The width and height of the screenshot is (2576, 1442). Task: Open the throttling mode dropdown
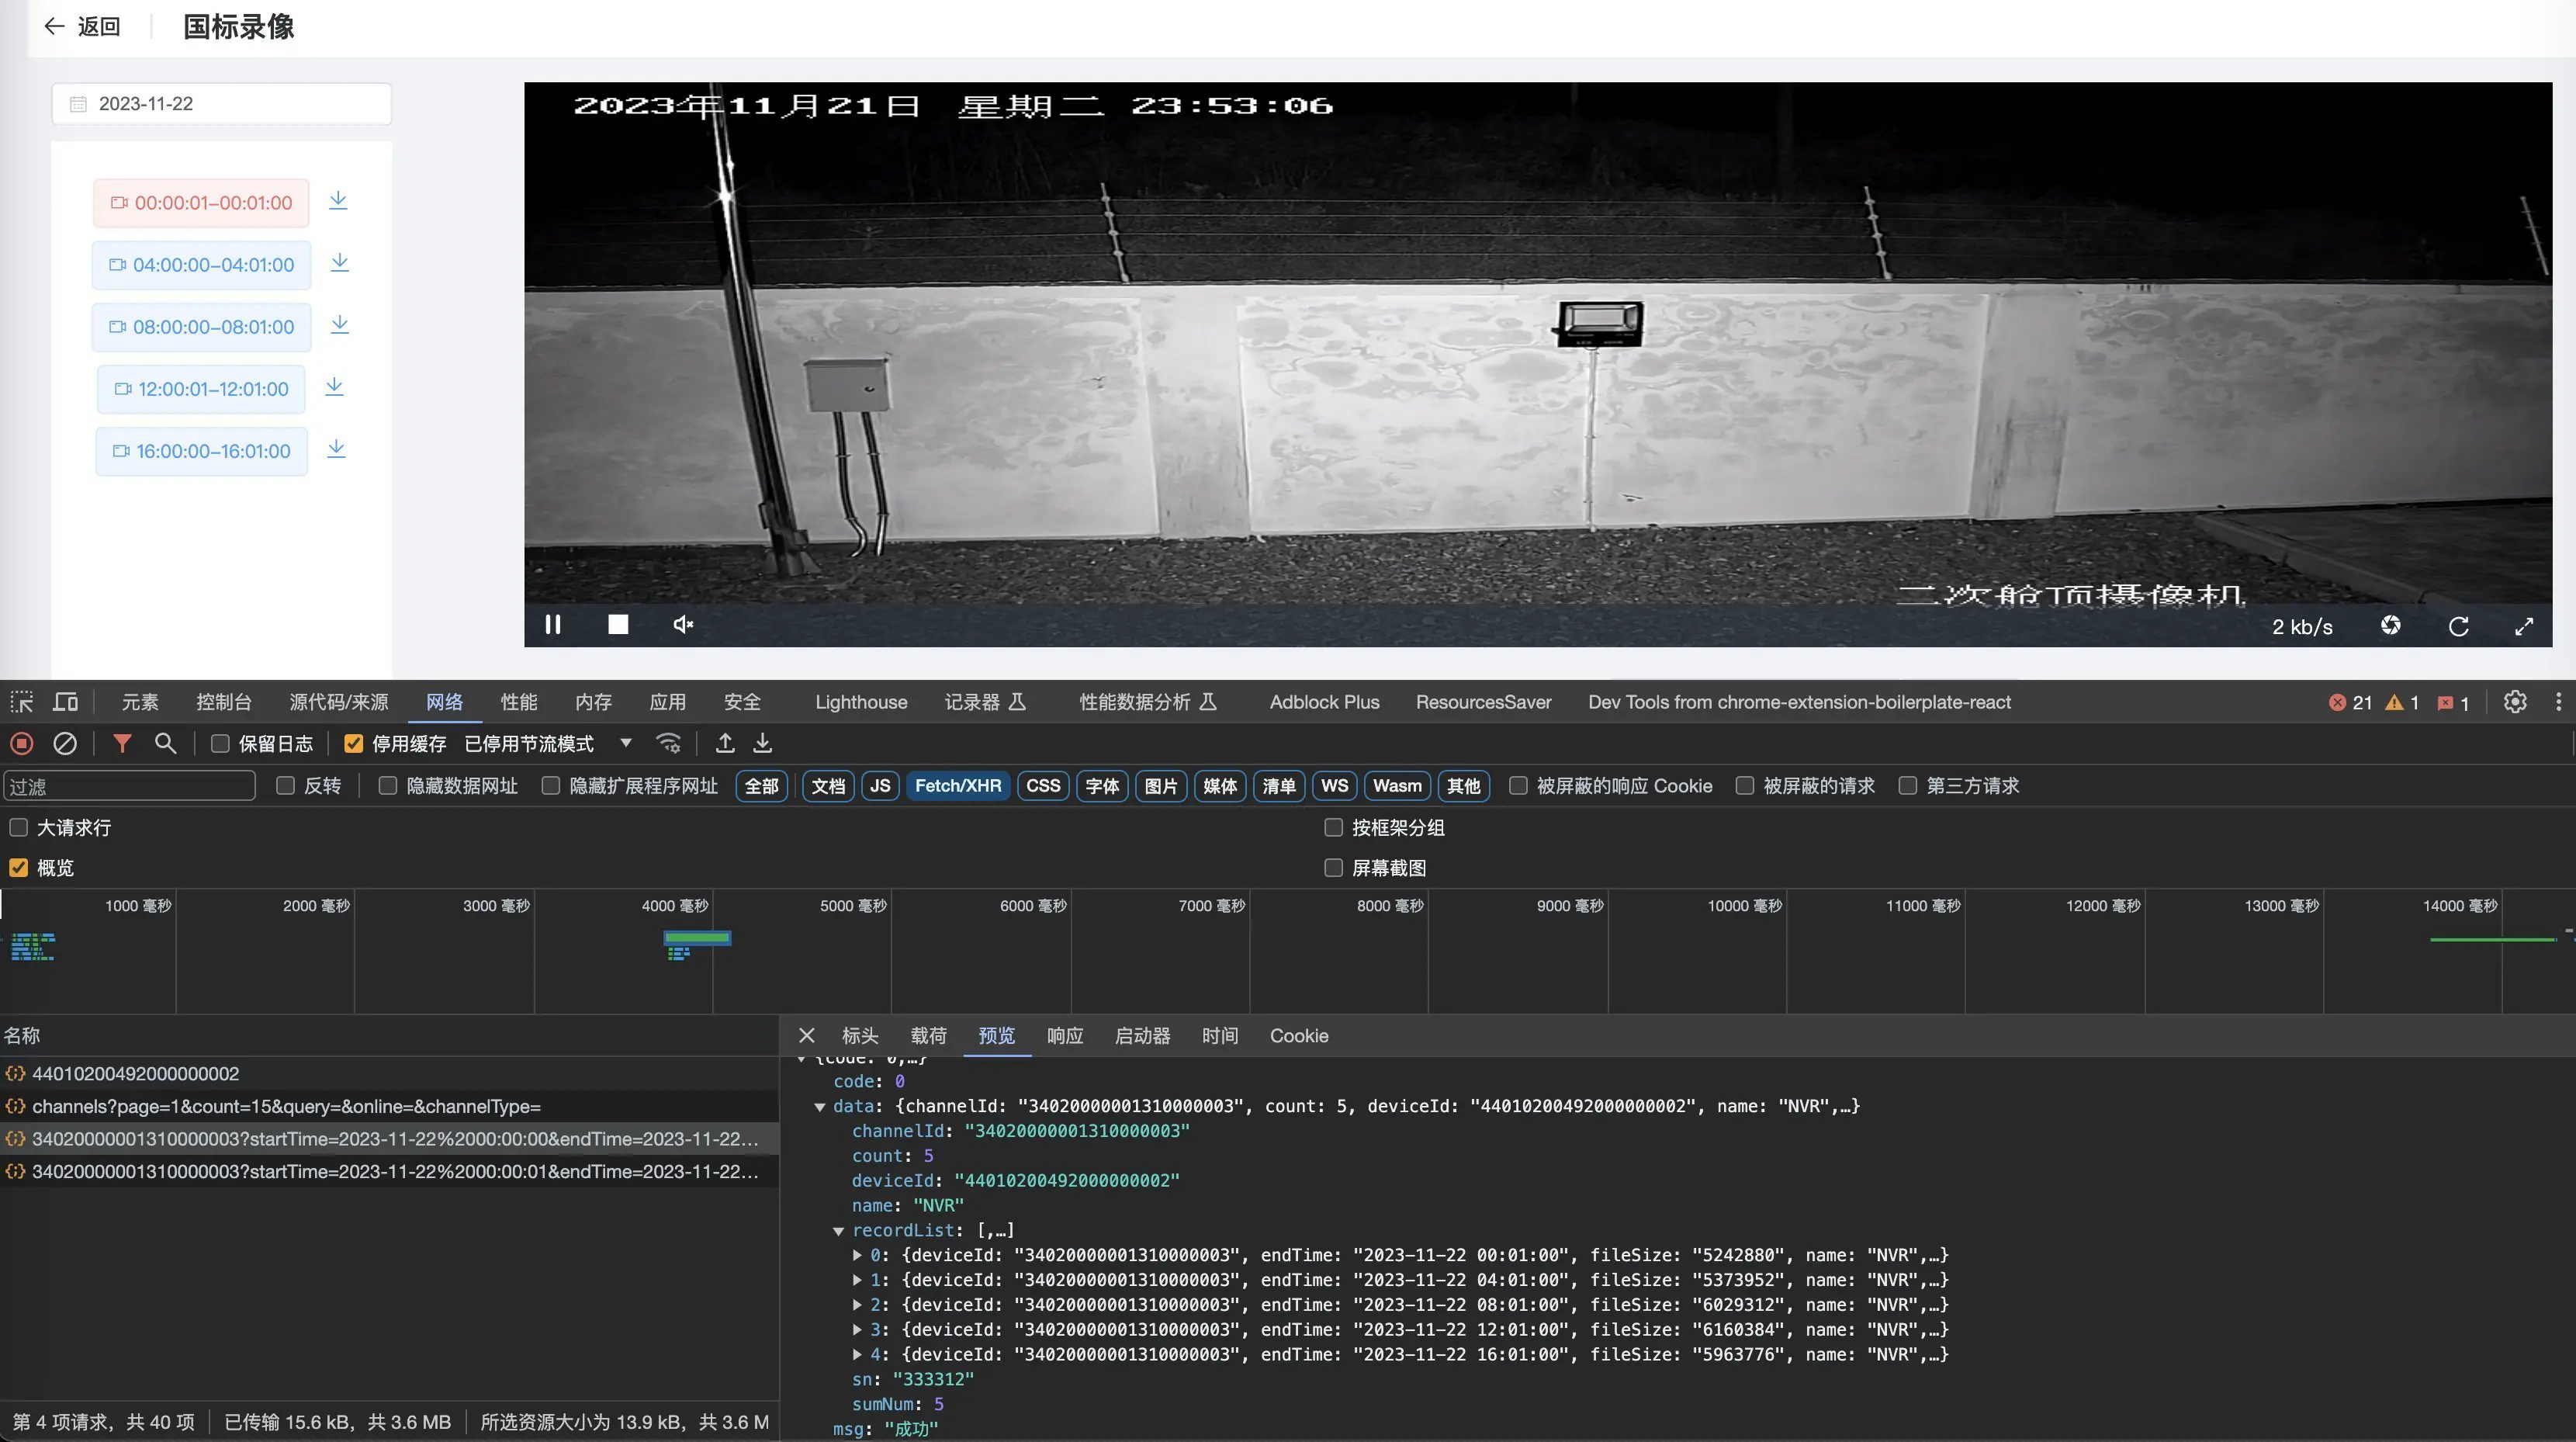(x=626, y=744)
